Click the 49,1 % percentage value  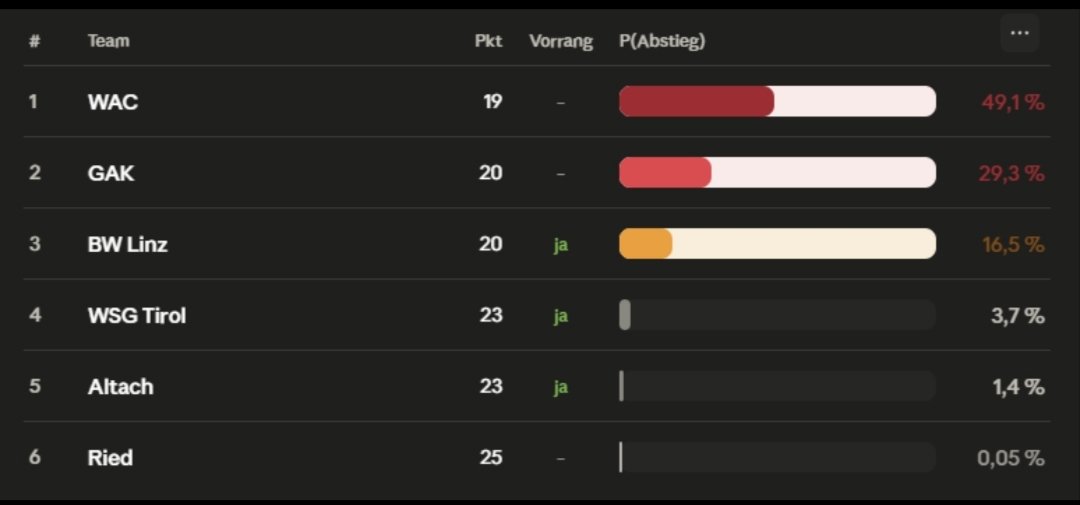click(1013, 102)
